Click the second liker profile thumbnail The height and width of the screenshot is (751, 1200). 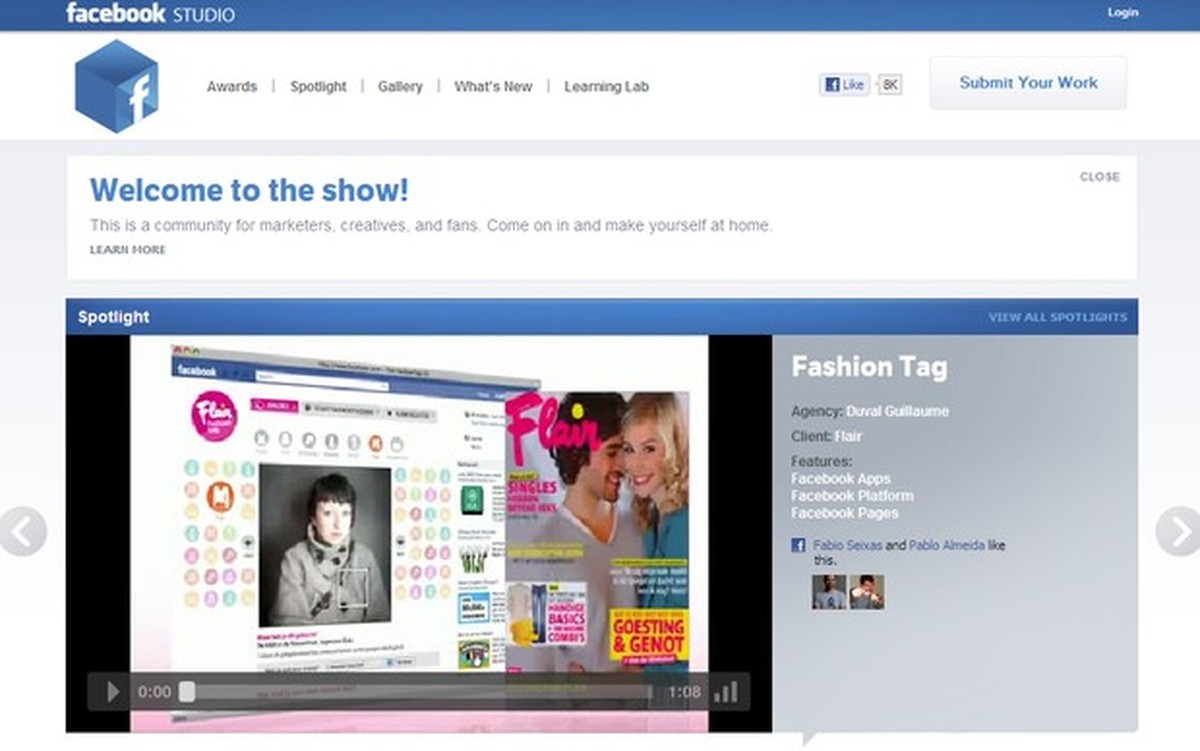[x=866, y=592]
